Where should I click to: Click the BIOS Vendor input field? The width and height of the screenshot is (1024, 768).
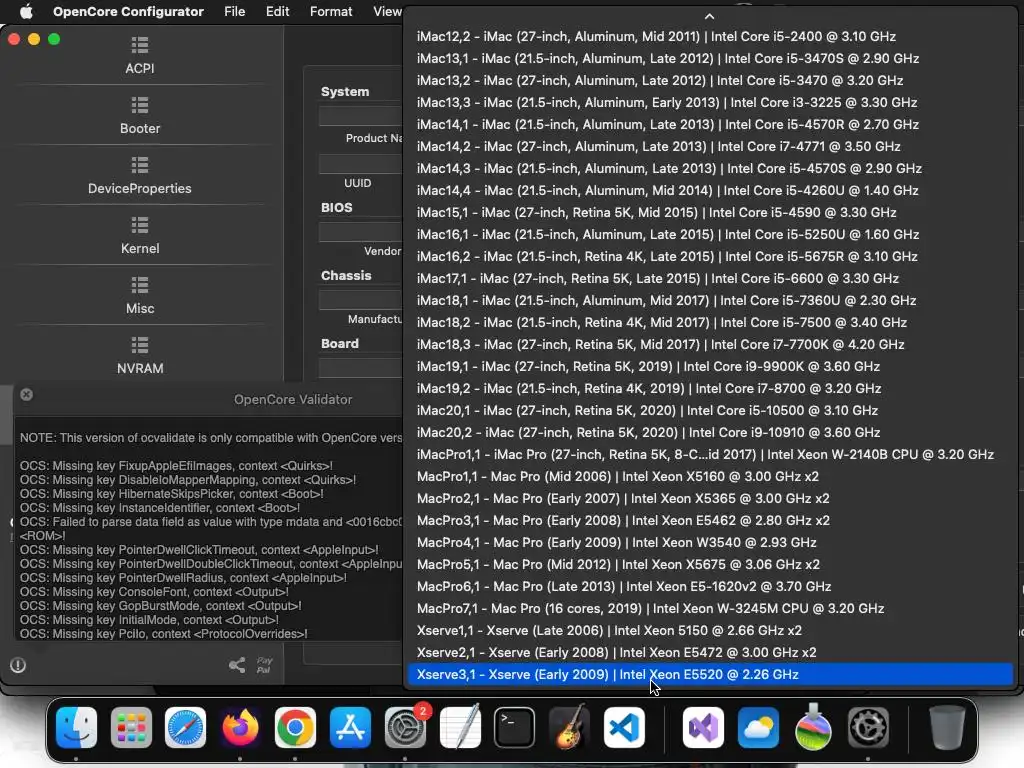(361, 232)
